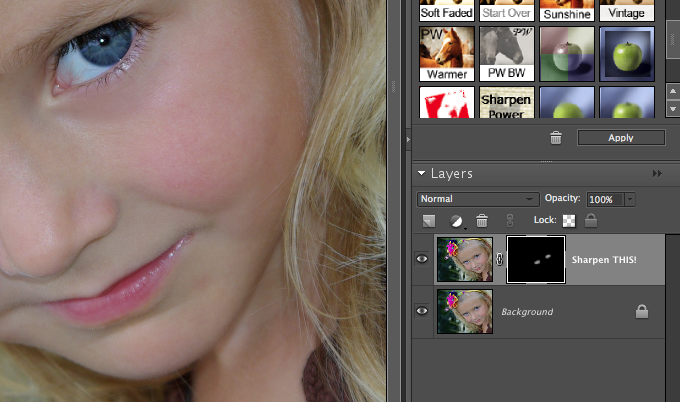Collapse the Layers panel triangle
The image size is (680, 402).
421,173
